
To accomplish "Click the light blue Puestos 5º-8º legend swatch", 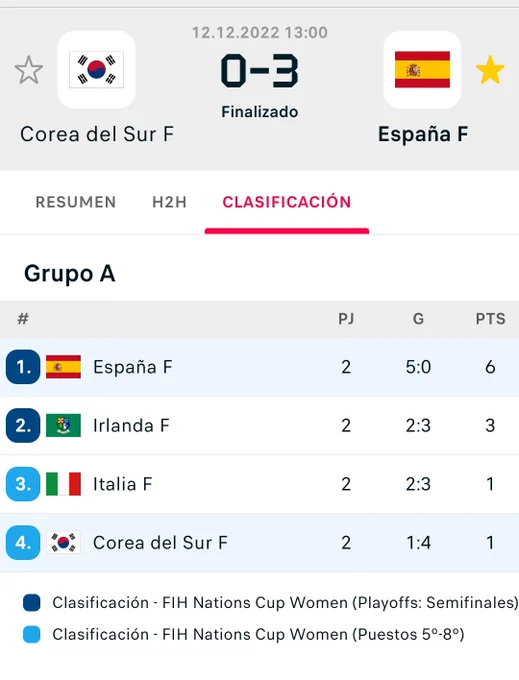I will click(32, 634).
